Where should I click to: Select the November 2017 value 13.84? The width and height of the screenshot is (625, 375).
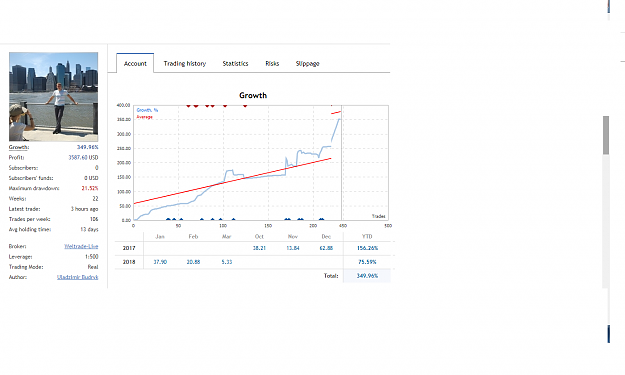pyautogui.click(x=293, y=248)
